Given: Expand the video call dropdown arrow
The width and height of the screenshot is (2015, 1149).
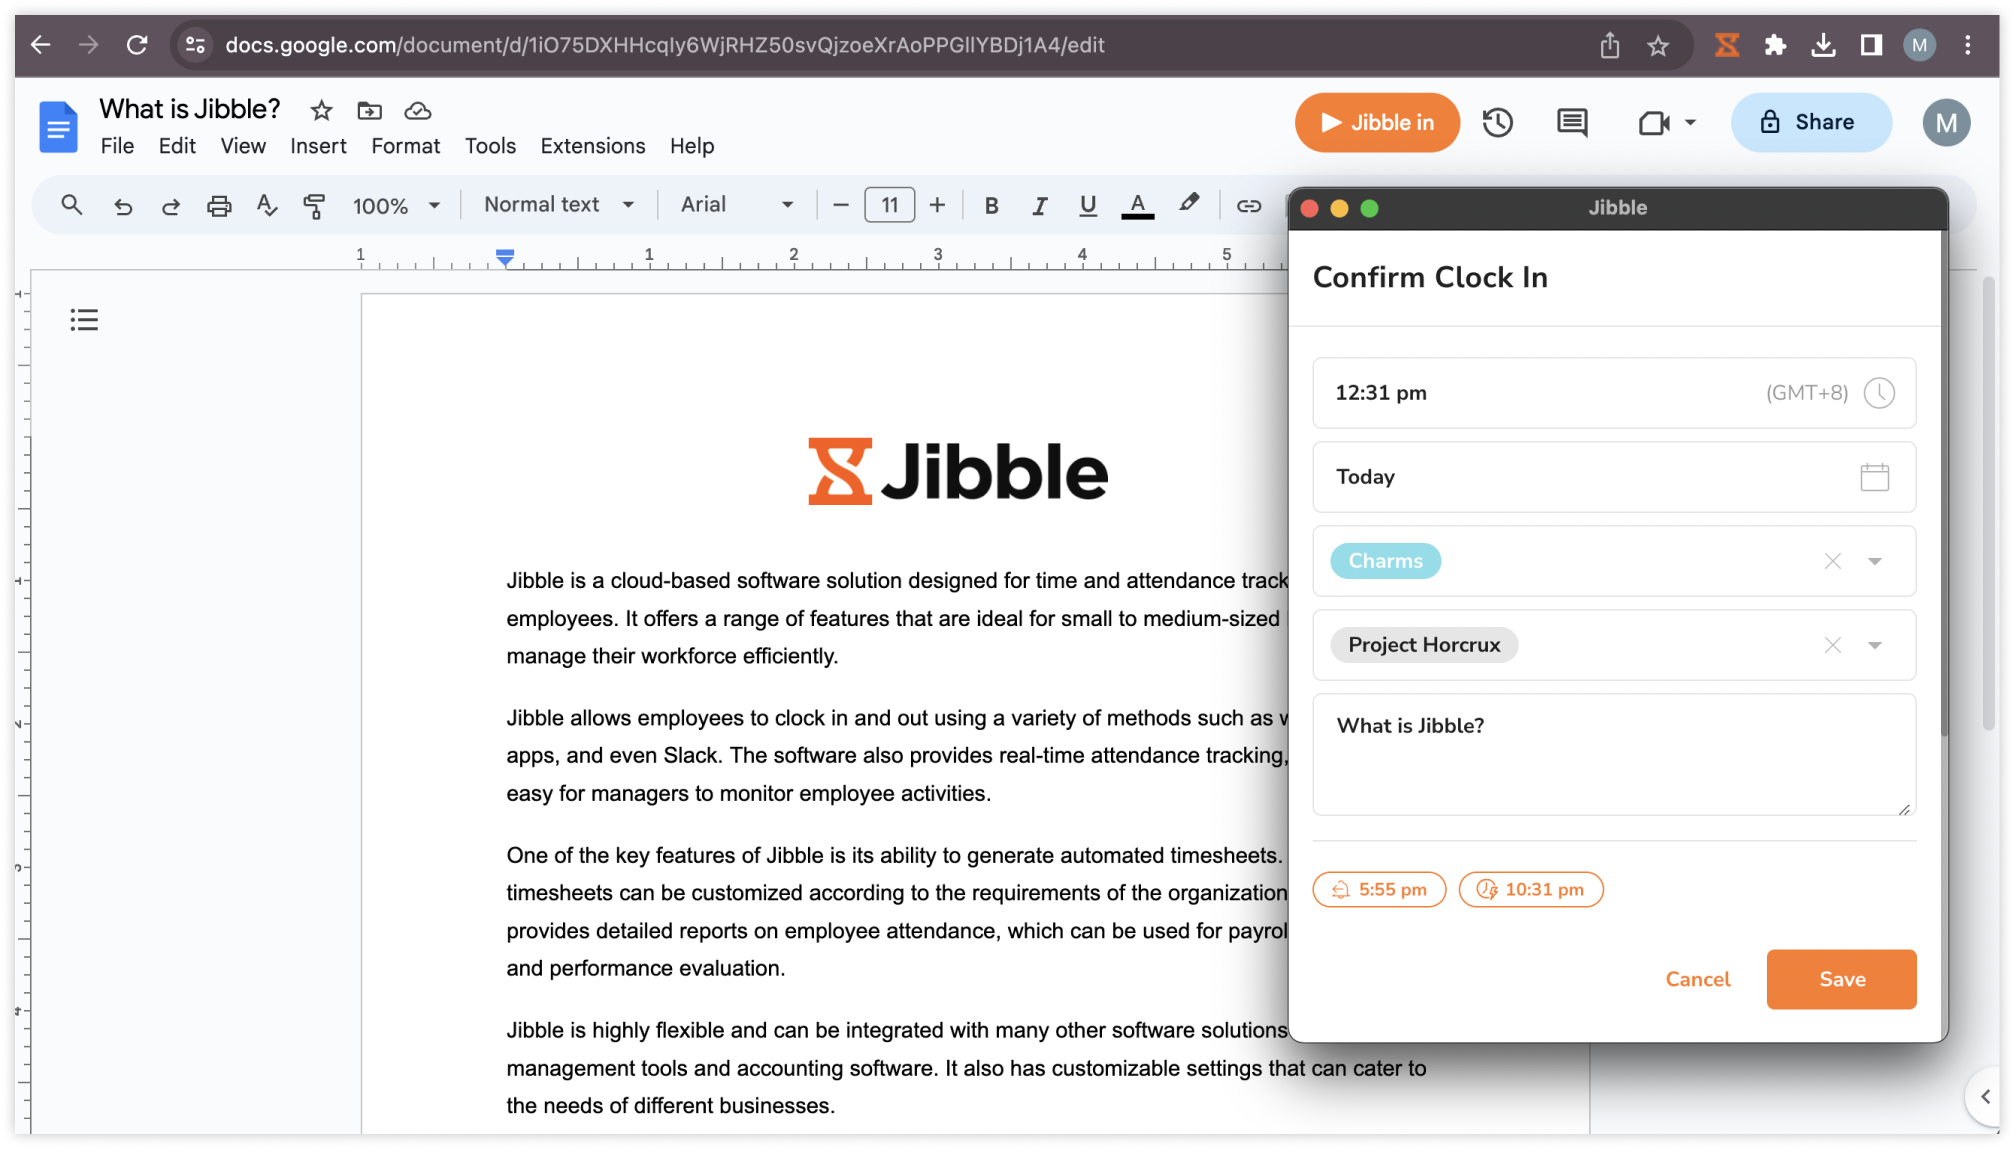Looking at the screenshot, I should click(1690, 122).
